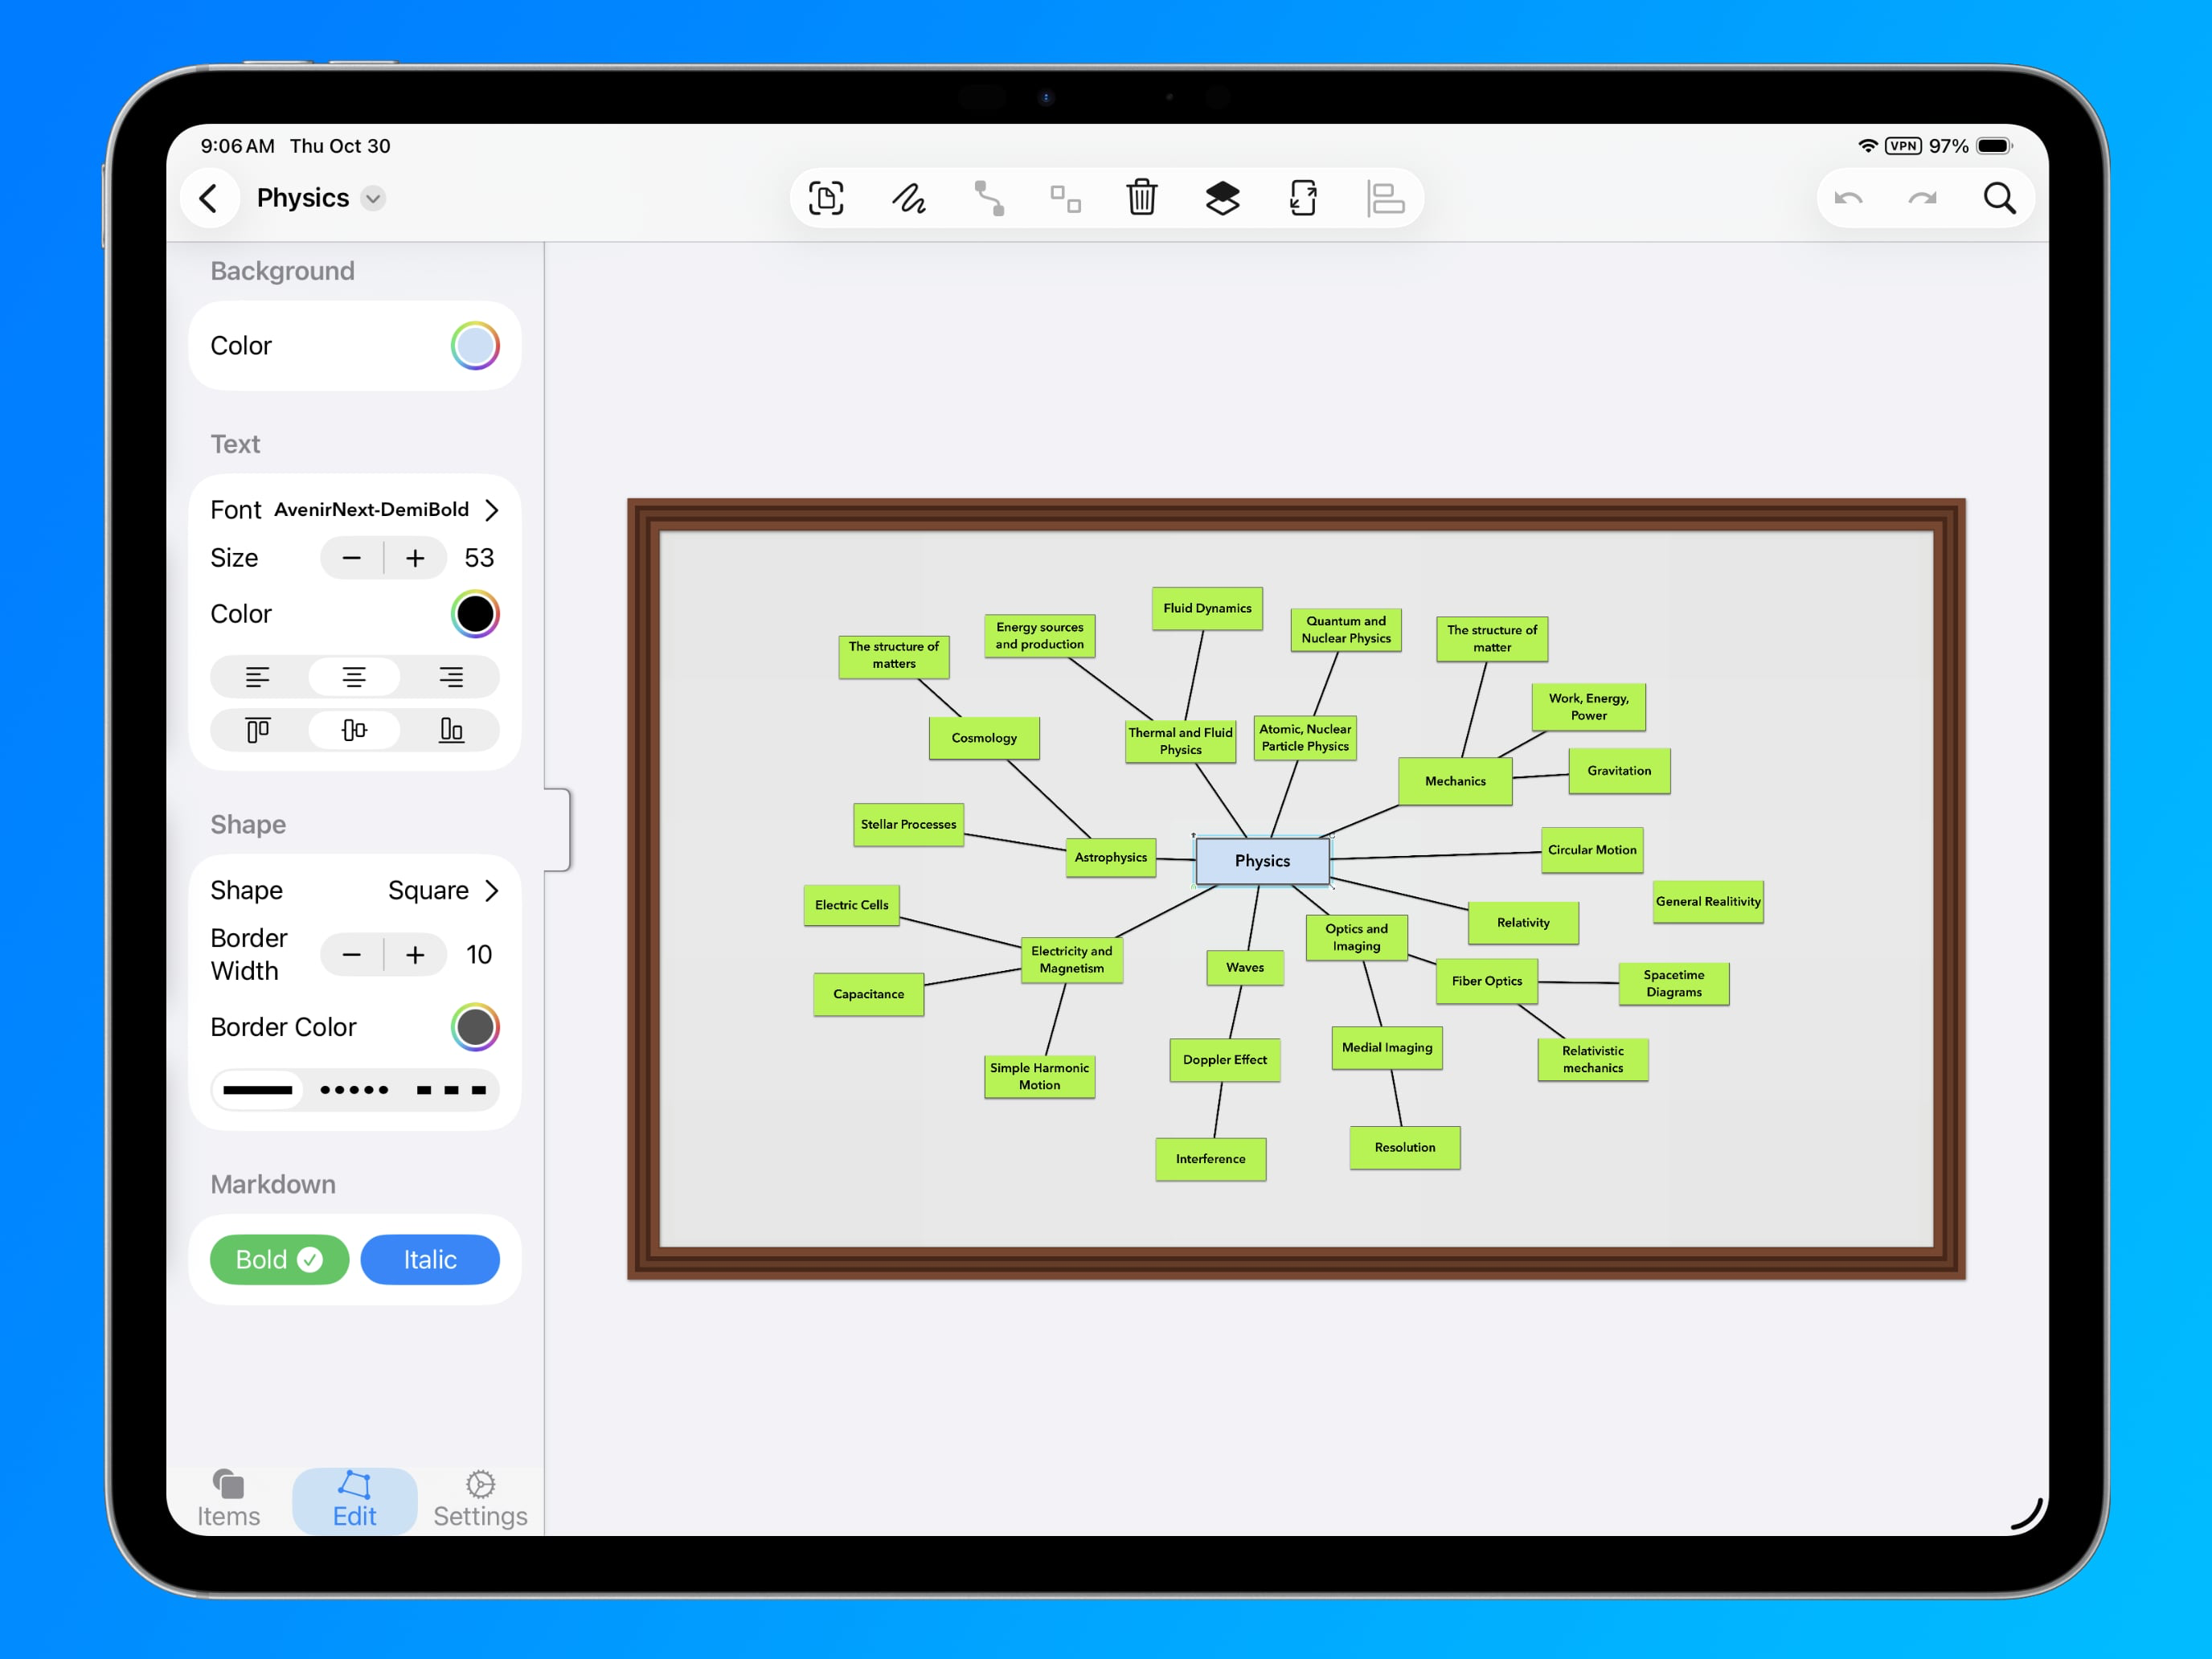Tap the back chevron button

[209, 198]
